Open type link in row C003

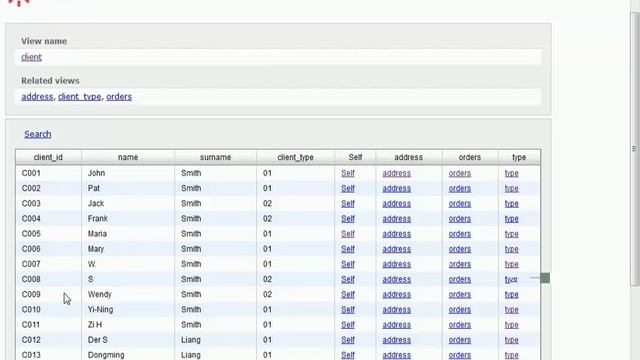pyautogui.click(x=511, y=204)
